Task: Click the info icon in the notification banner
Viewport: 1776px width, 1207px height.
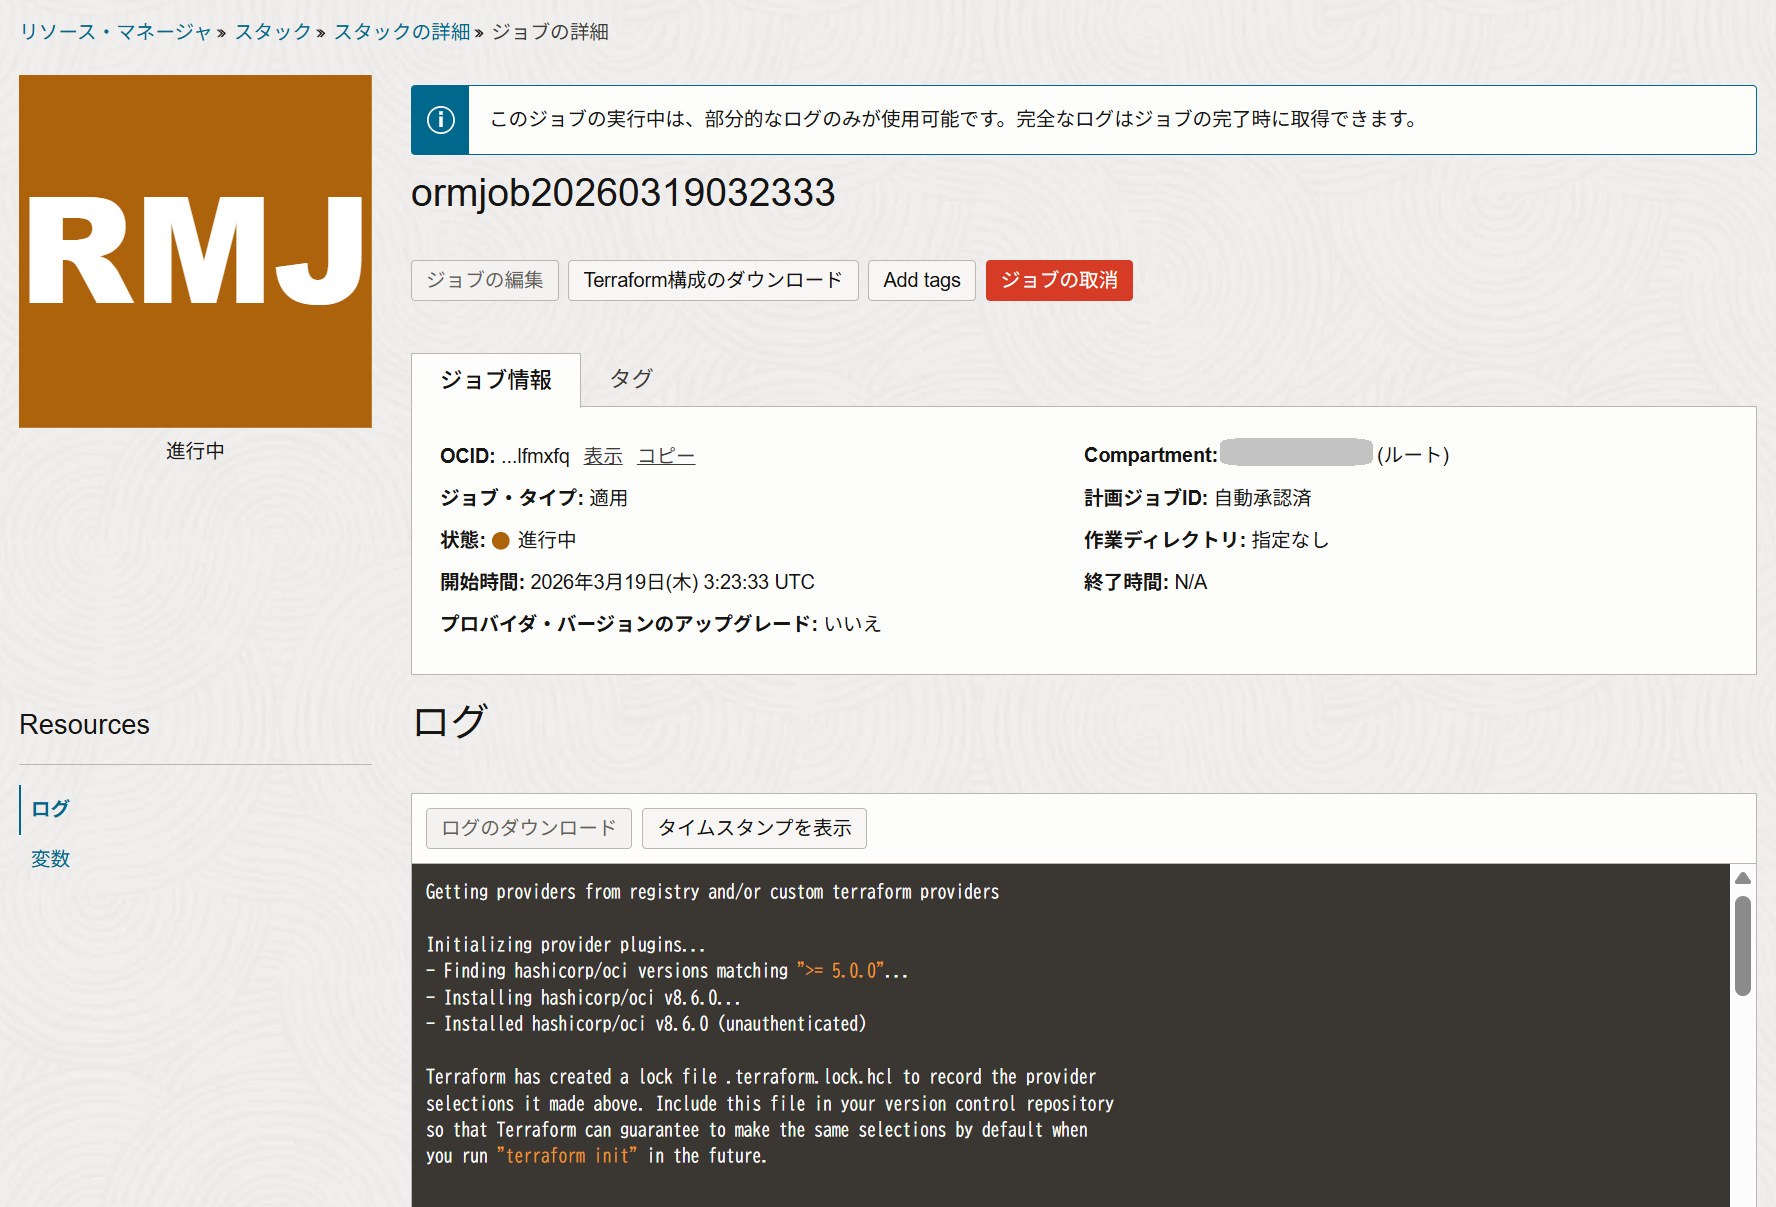Action: coord(440,119)
